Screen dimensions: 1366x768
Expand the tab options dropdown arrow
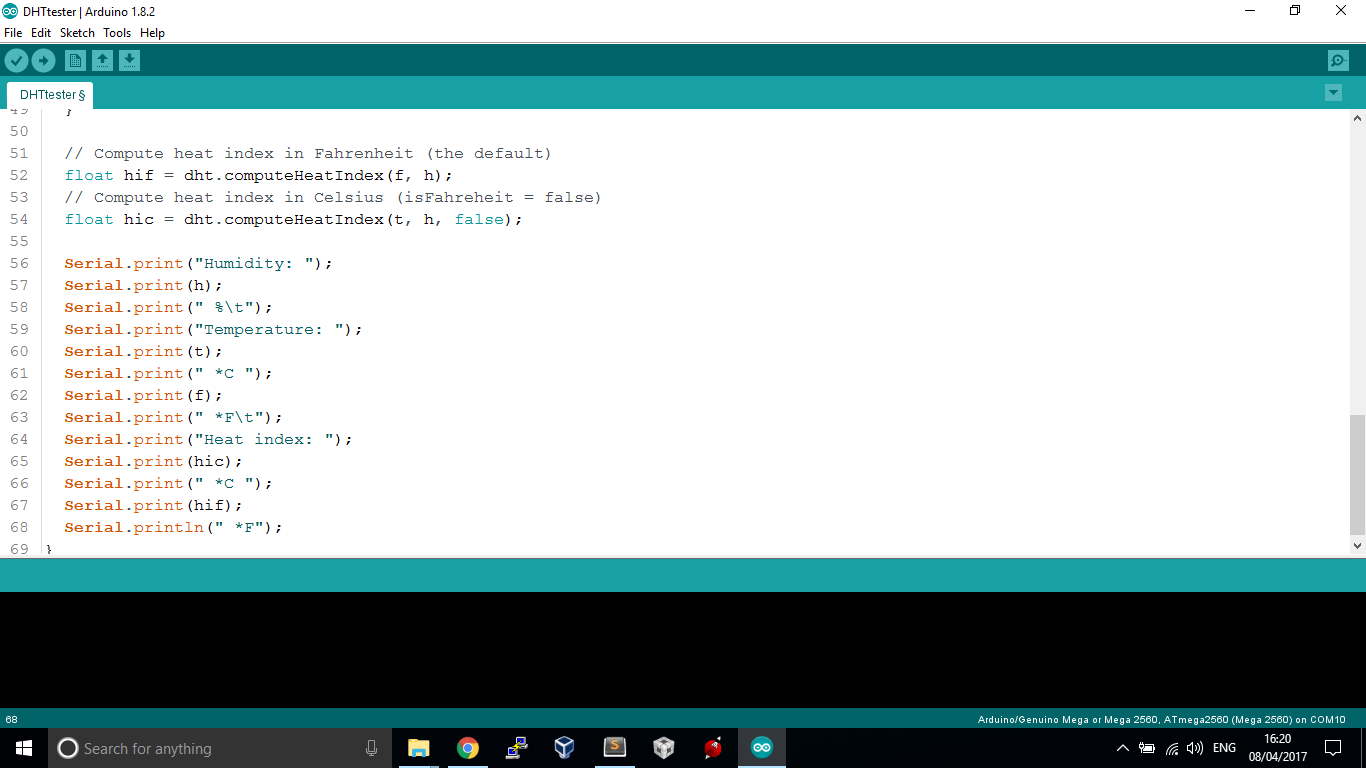1333,93
